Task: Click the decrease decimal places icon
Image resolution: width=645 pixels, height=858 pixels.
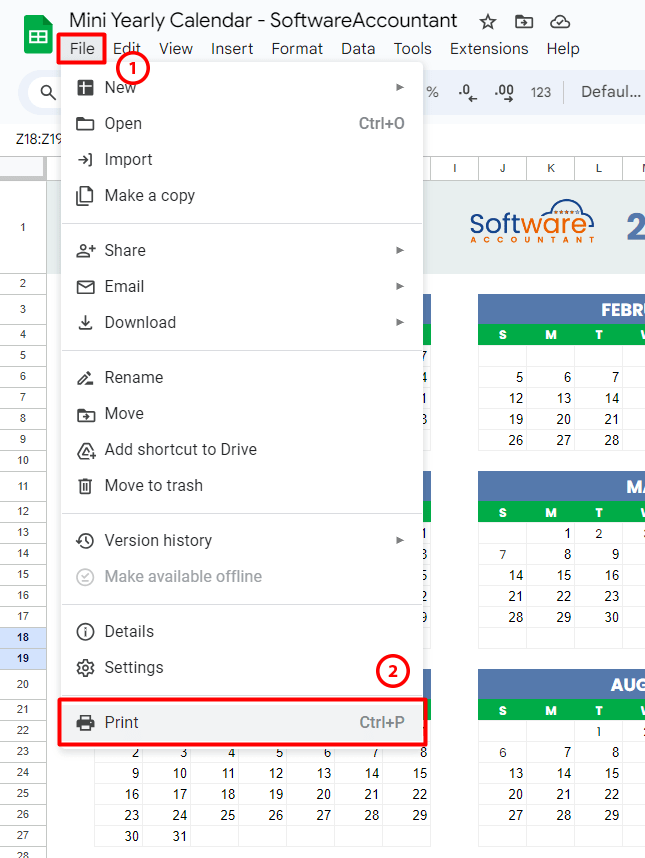Action: point(467,92)
